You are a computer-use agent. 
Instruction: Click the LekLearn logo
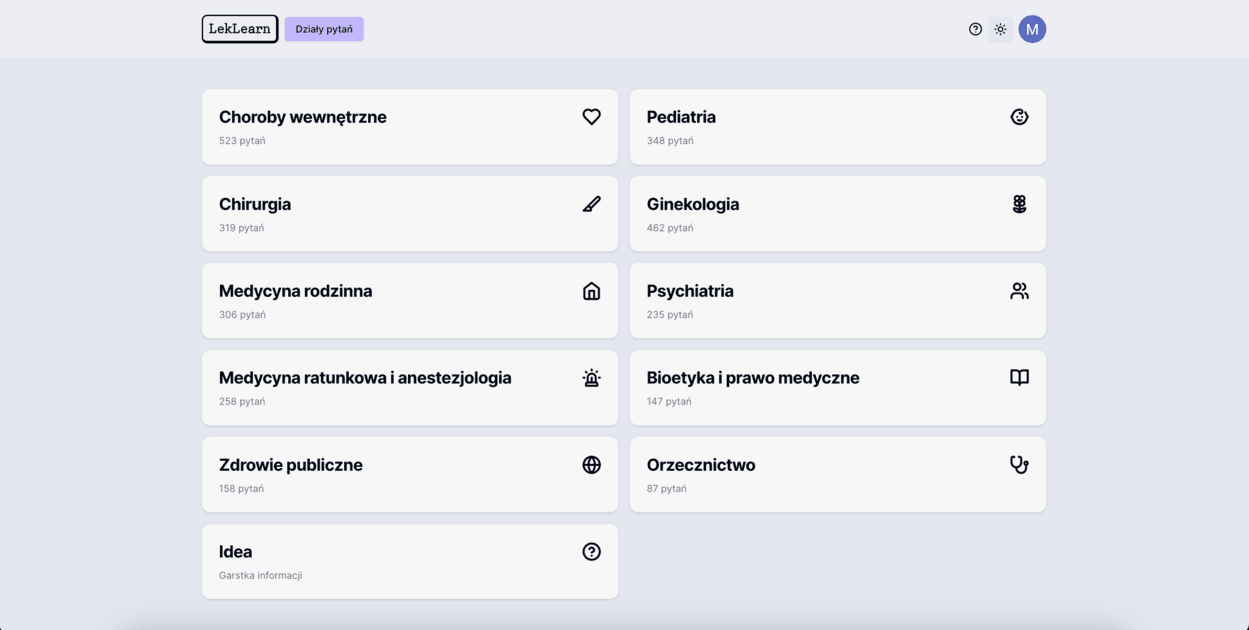pos(239,29)
